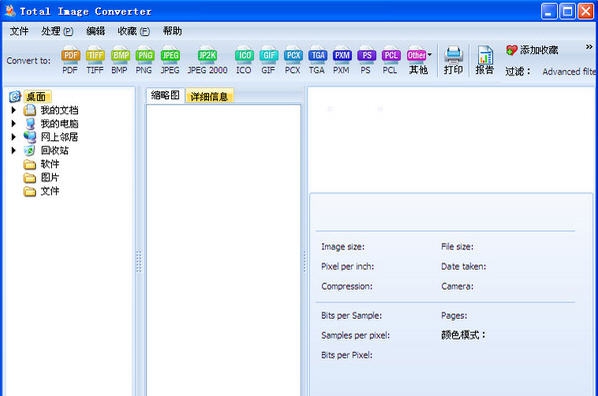Screen dimensions: 598x396
Task: Click the splitter handle beside folder tree
Action: [139, 261]
